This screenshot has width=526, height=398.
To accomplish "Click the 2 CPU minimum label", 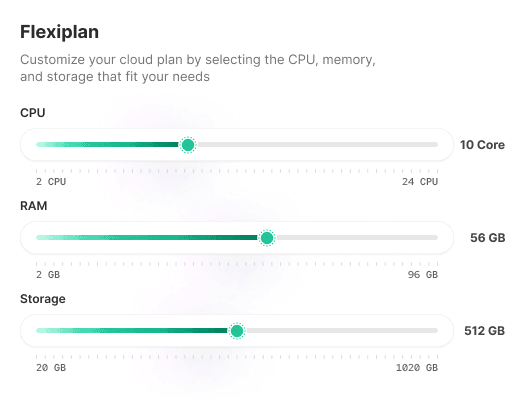I will coord(51,182).
